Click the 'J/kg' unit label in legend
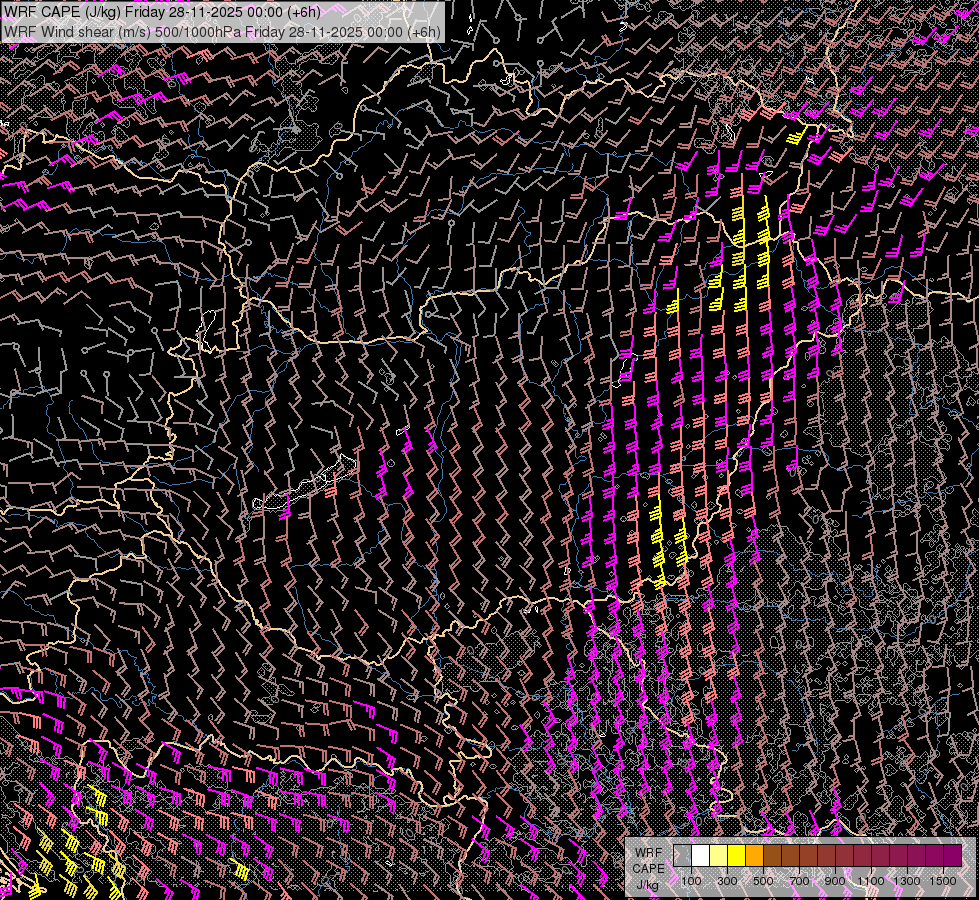This screenshot has width=979, height=900. (x=648, y=886)
